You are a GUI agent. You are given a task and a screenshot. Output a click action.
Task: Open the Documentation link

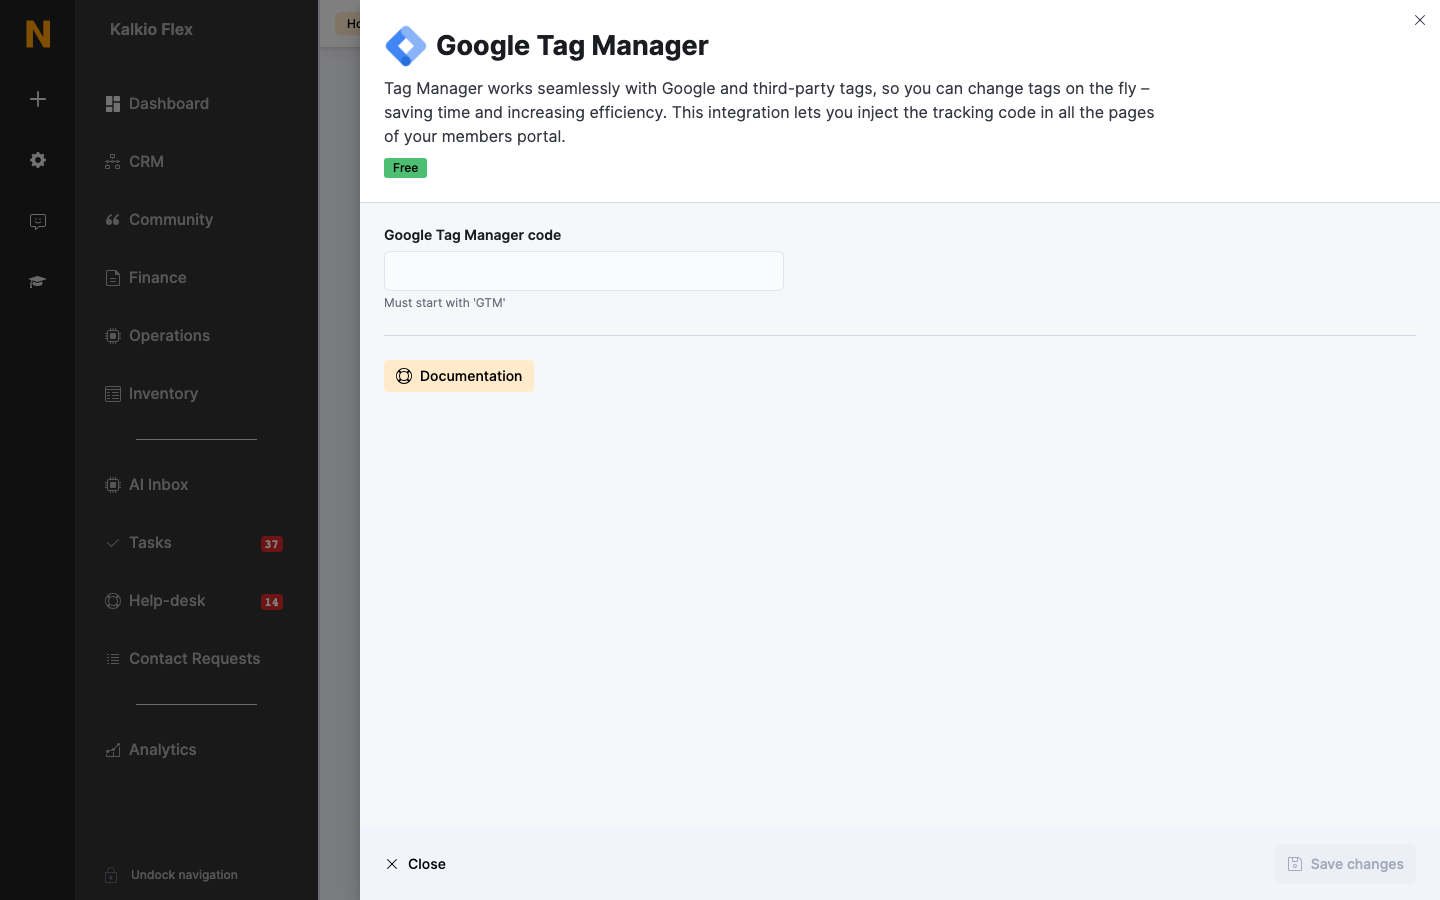pos(459,376)
